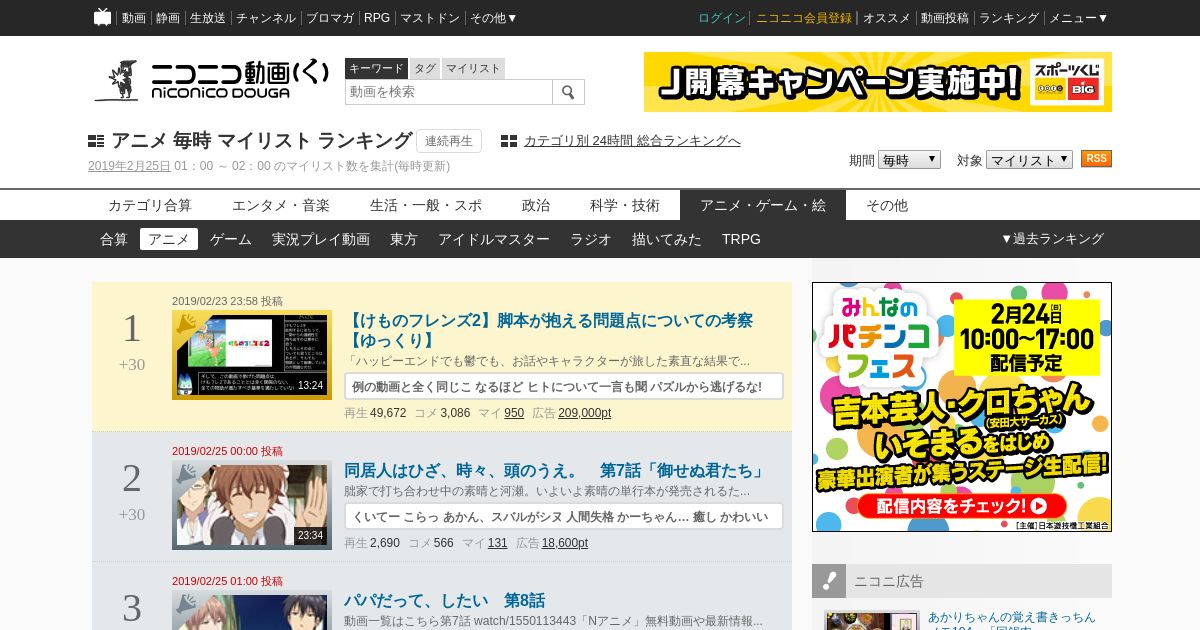Select the 実況プレイ動画 subcategory
Image resolution: width=1200 pixels, height=630 pixels.
pyautogui.click(x=321, y=239)
